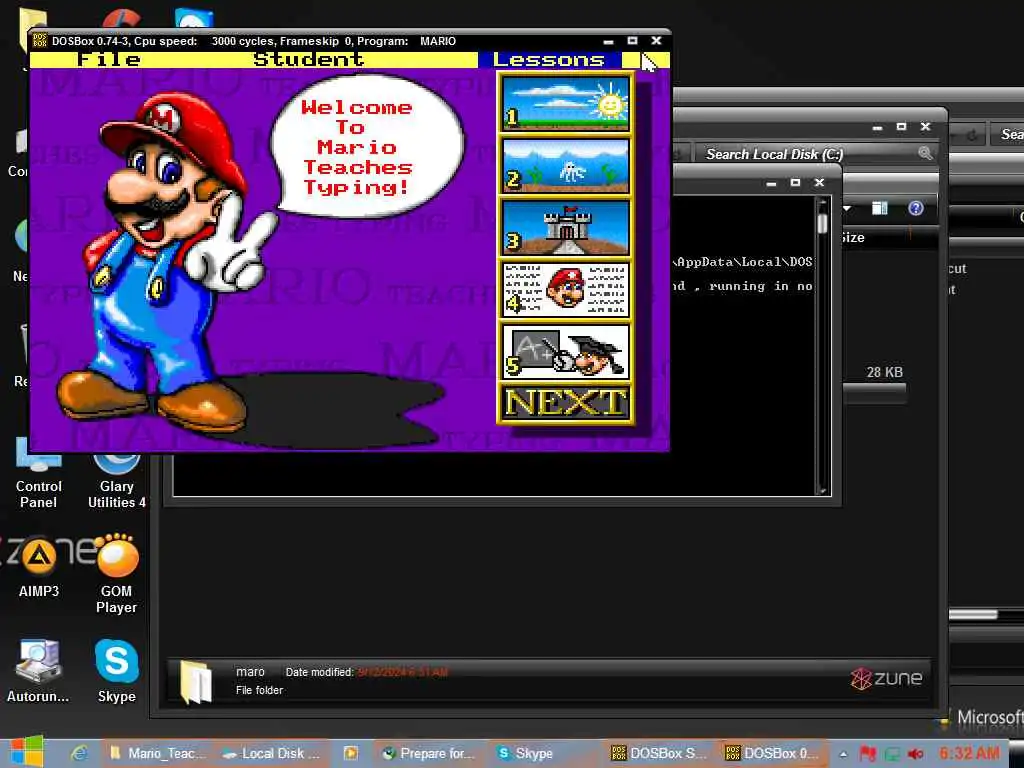The width and height of the screenshot is (1024, 768).
Task: Select lesson 4 with Mario's face and text
Action: tap(566, 289)
